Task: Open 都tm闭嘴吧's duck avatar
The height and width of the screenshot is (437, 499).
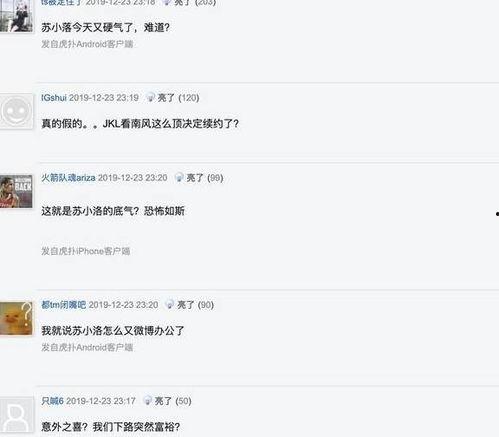Action: [x=16, y=318]
